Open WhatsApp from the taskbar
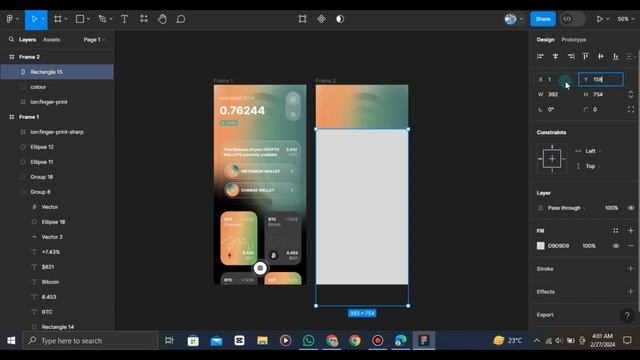The image size is (640, 360). tap(309, 340)
